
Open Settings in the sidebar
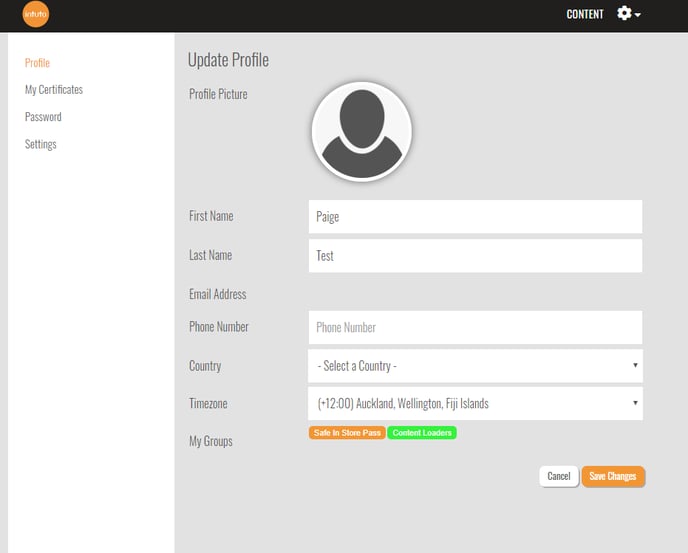[40, 144]
